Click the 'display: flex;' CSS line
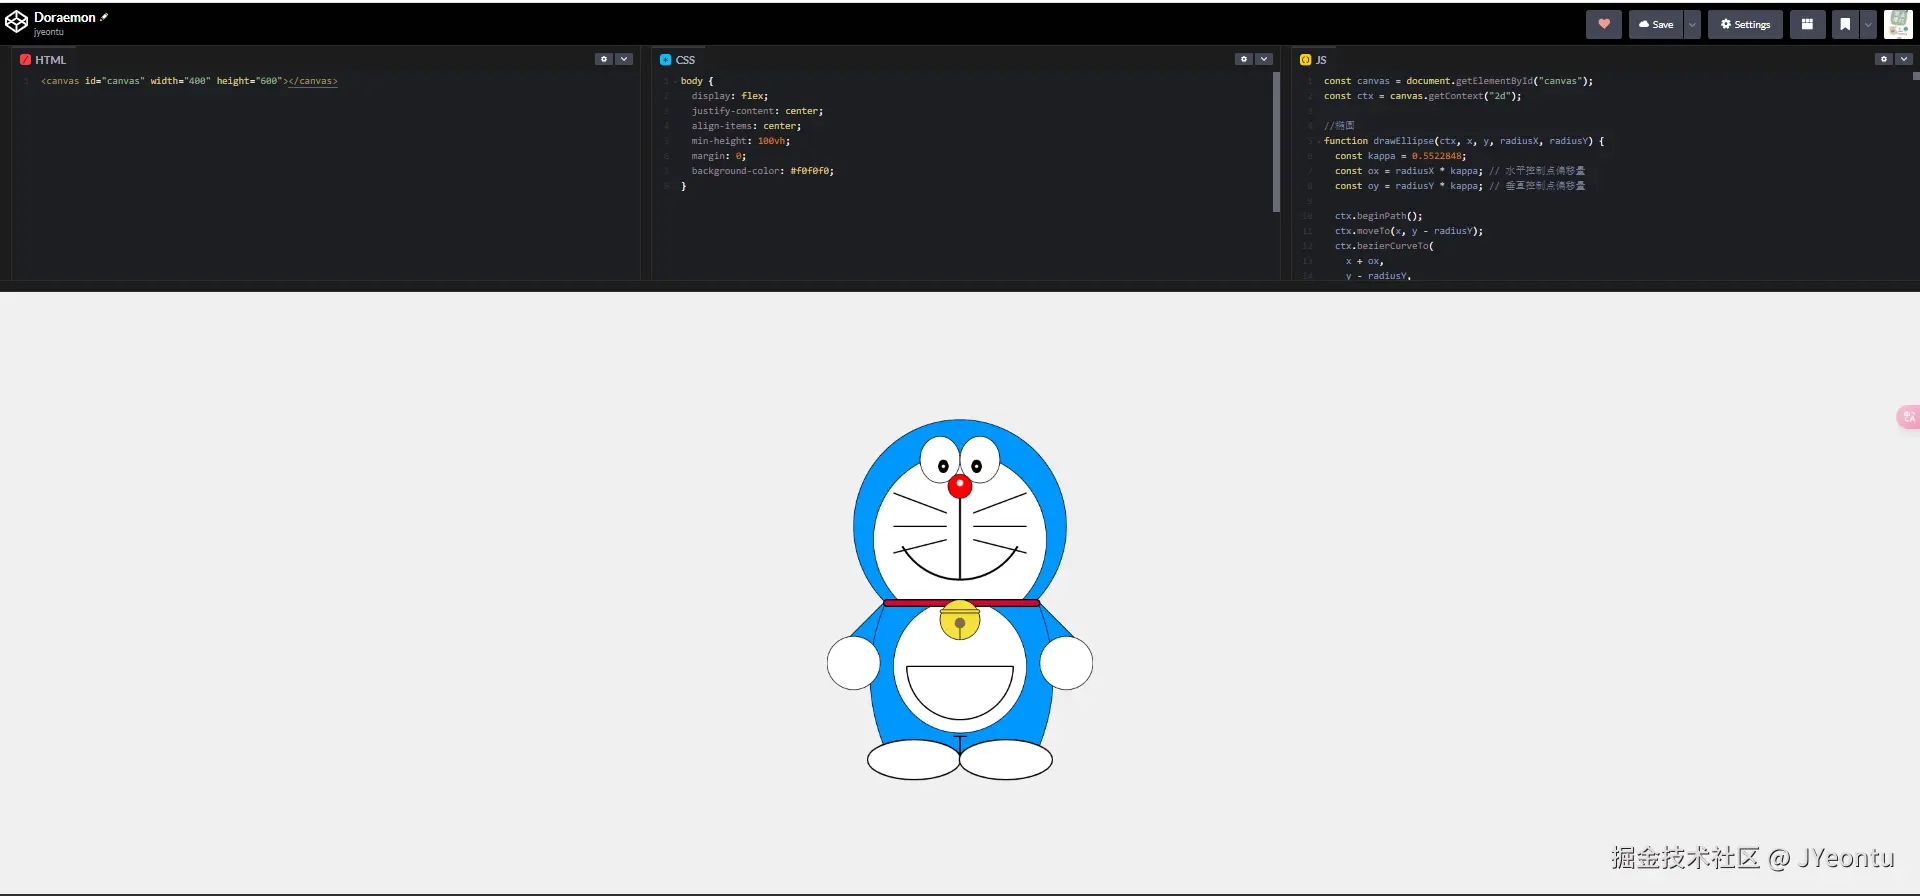 pos(730,96)
